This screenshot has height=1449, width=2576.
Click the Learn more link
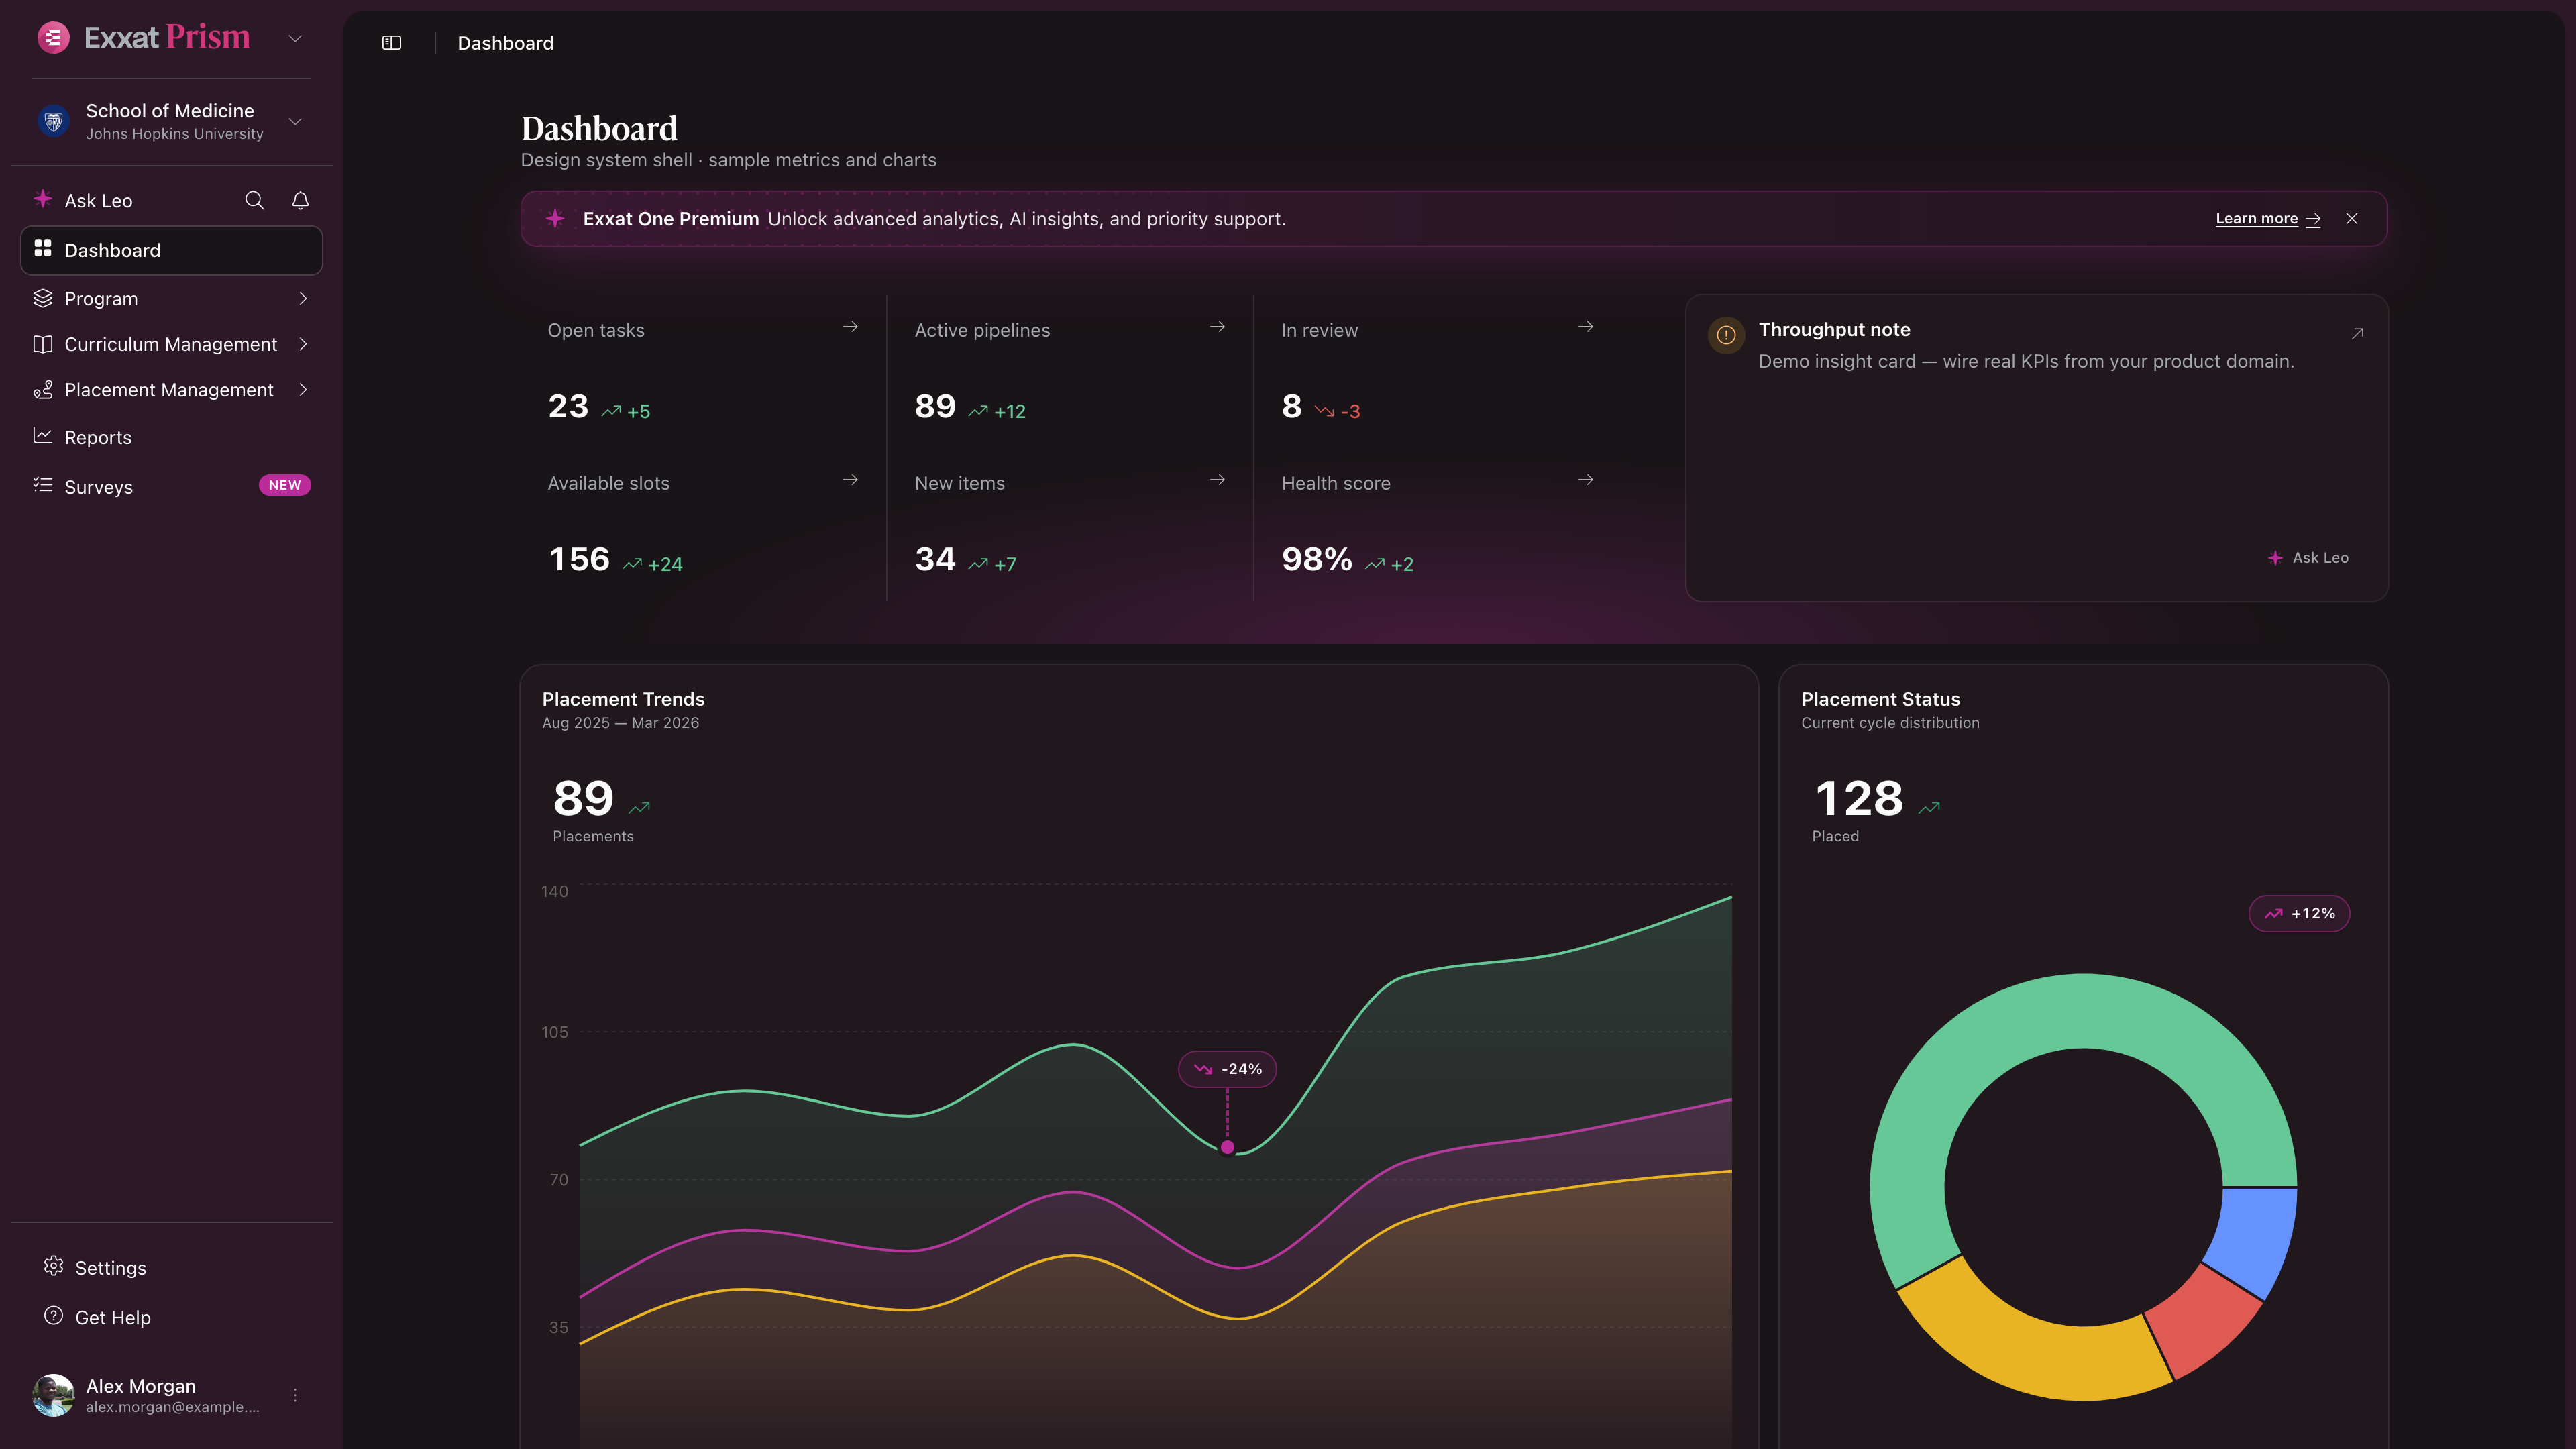[x=2267, y=219]
